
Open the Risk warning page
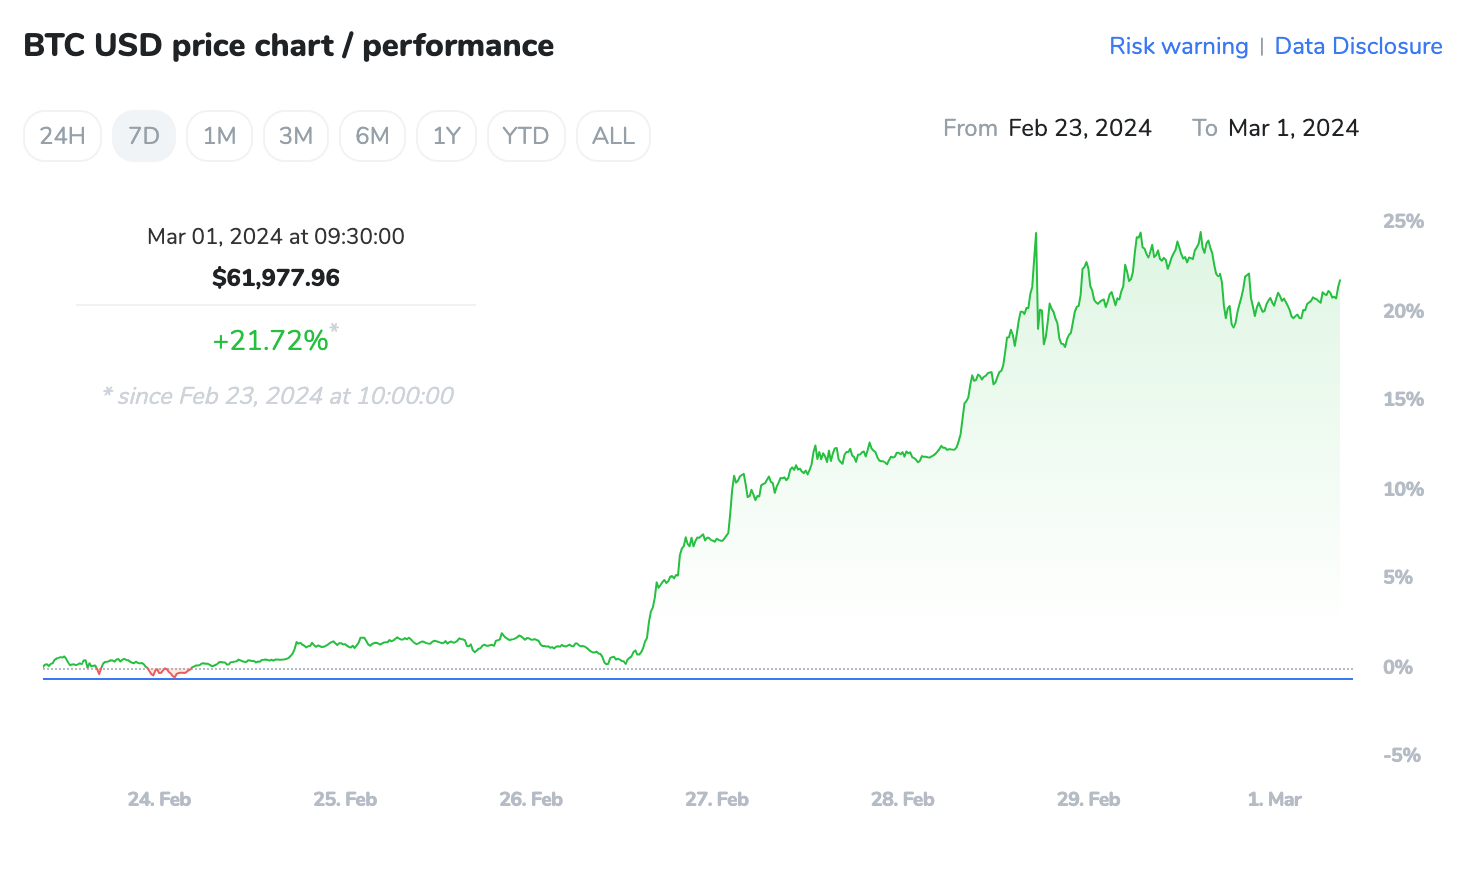1178,46
